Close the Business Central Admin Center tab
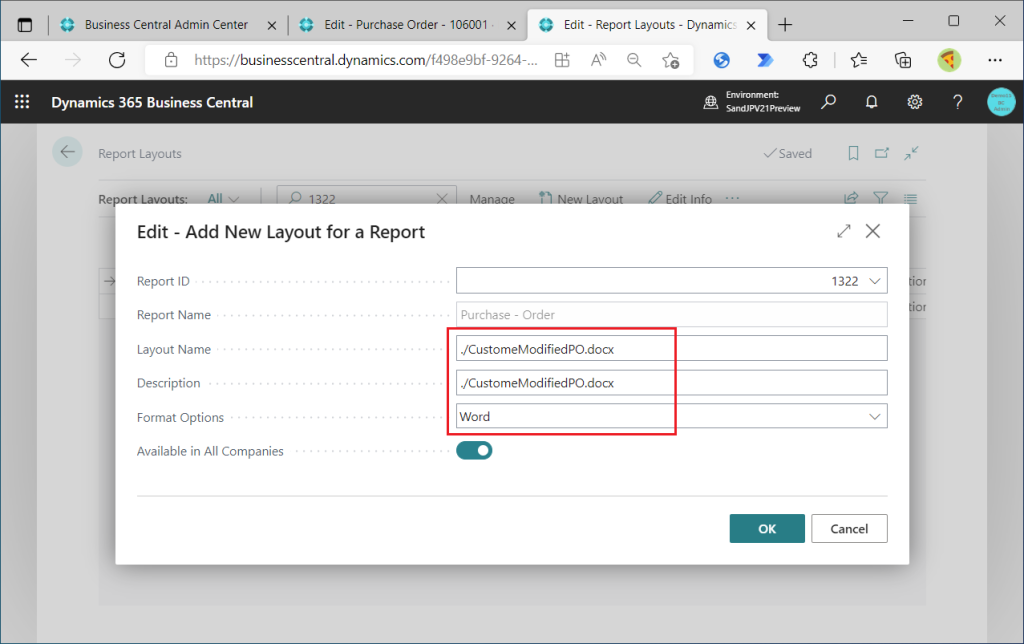The height and width of the screenshot is (644, 1024). click(272, 25)
